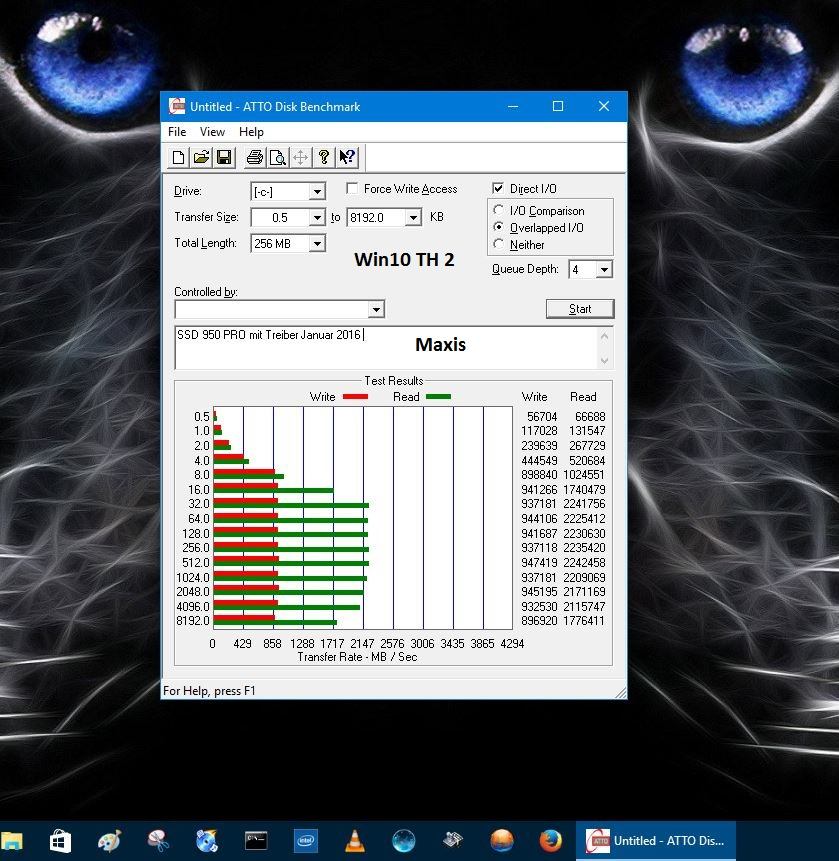The width and height of the screenshot is (839, 861).
Task: Click the read value 1024551
Action: click(584, 474)
